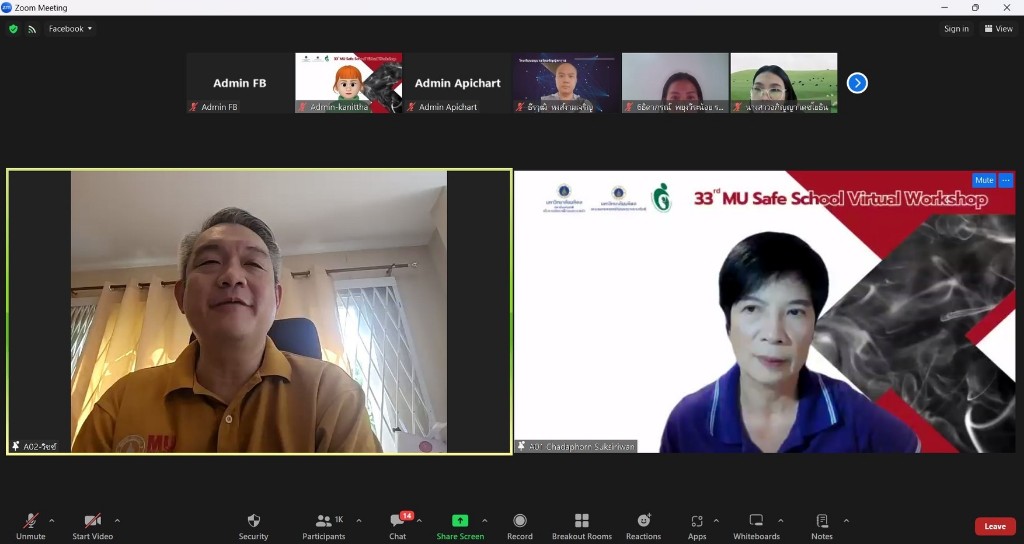Click the A02 speaker video tile
The width and height of the screenshot is (1024, 544).
(x=259, y=312)
